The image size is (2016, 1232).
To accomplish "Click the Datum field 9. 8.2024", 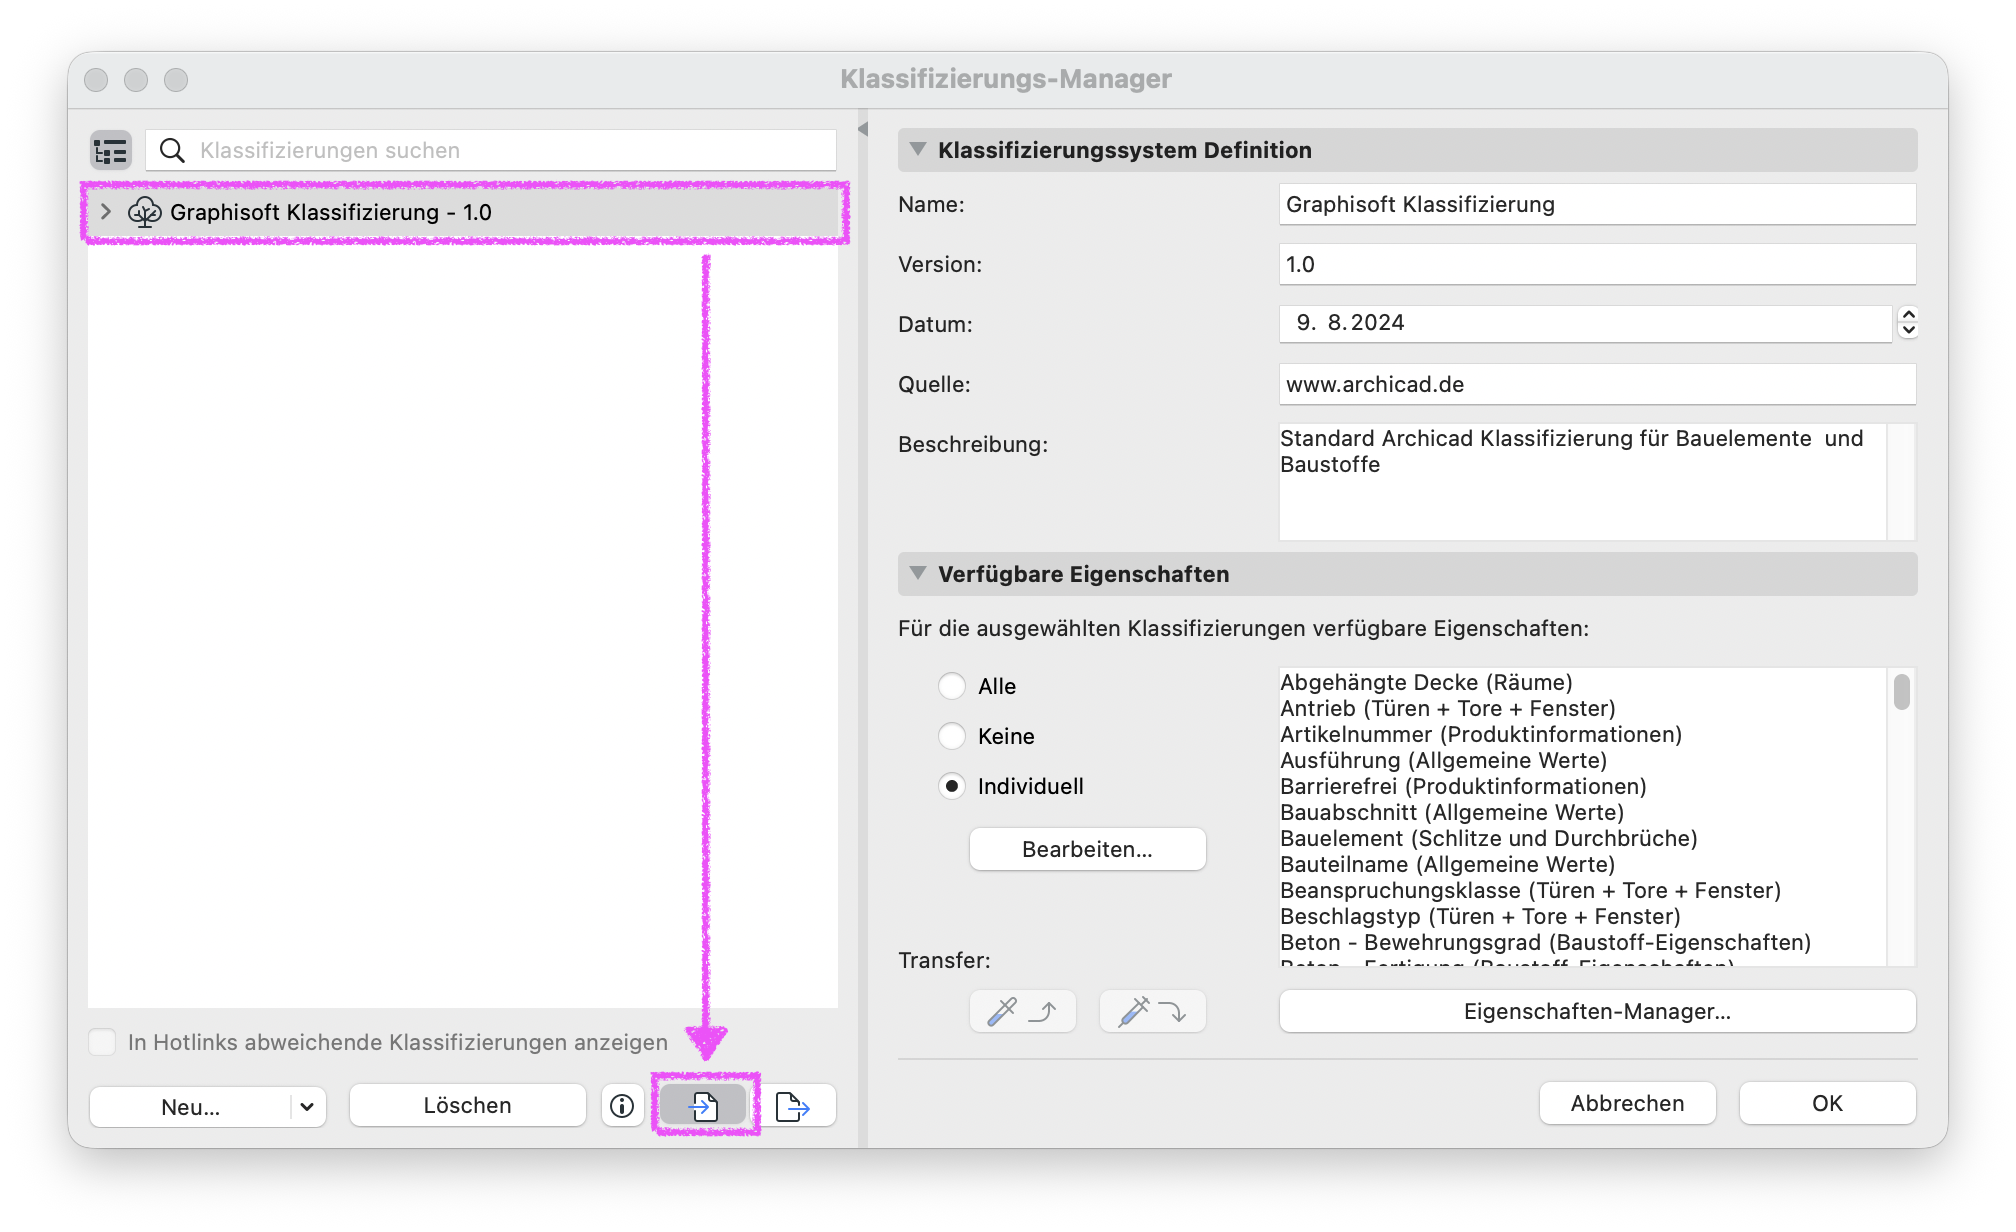I will [x=1585, y=323].
